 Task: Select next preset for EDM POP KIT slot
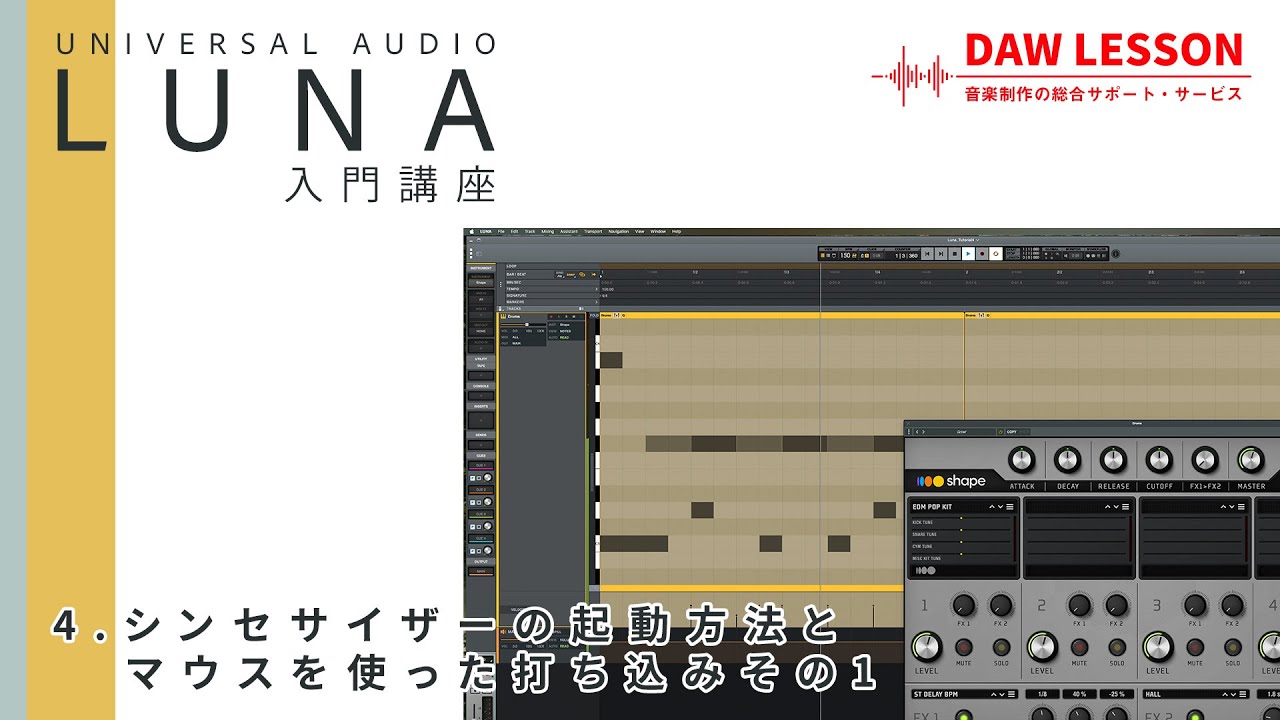1001,507
